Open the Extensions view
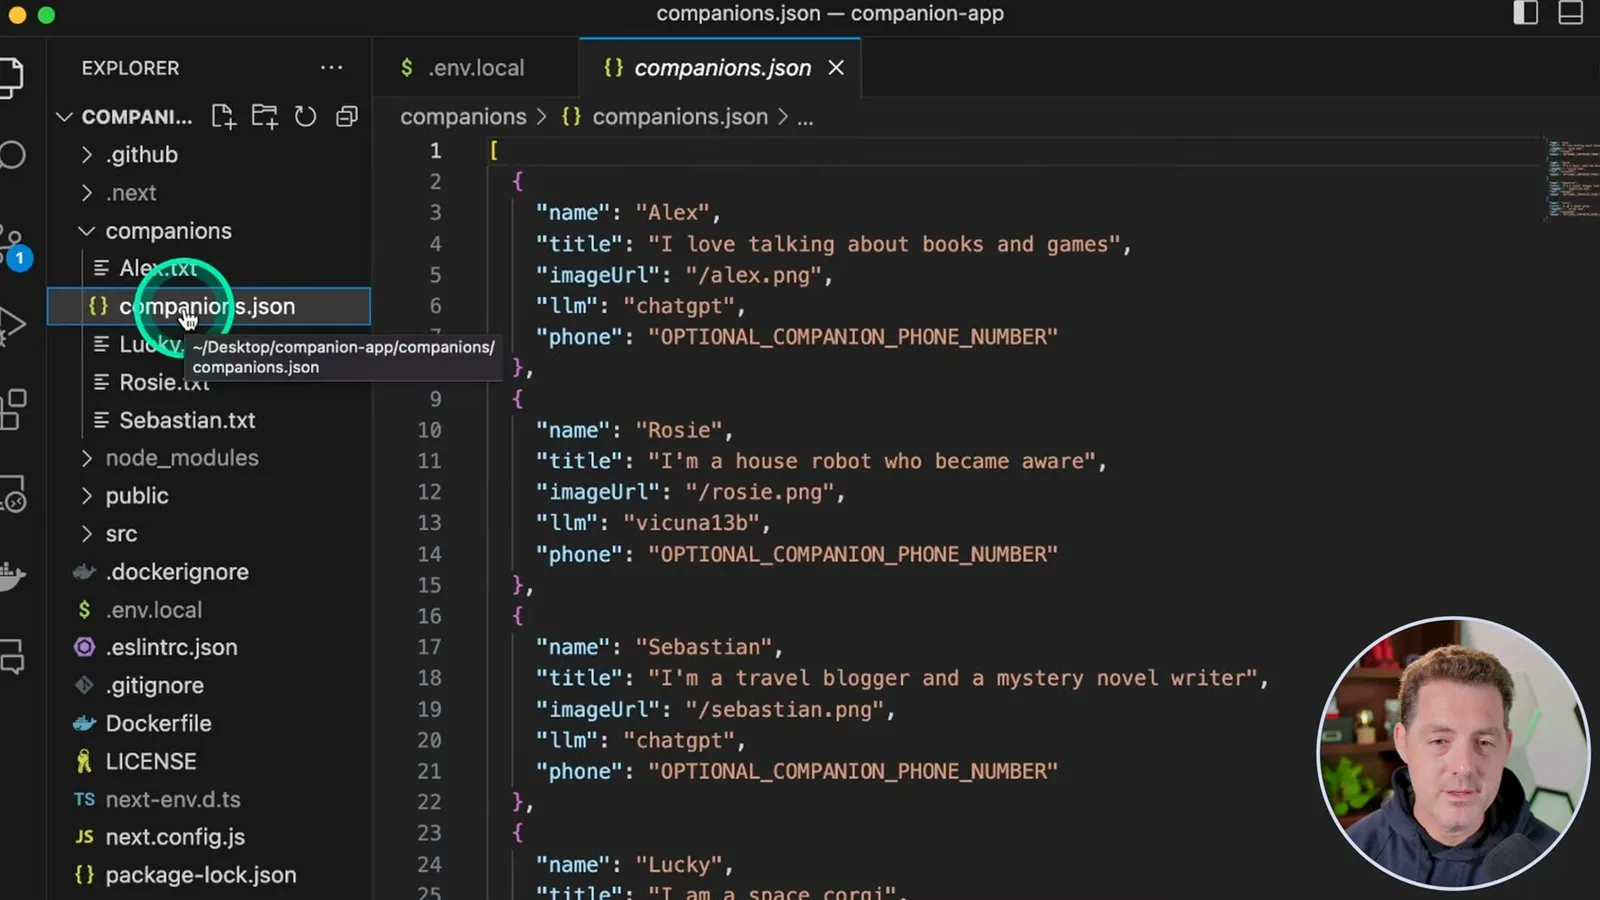Image resolution: width=1600 pixels, height=900 pixels. click(x=12, y=409)
